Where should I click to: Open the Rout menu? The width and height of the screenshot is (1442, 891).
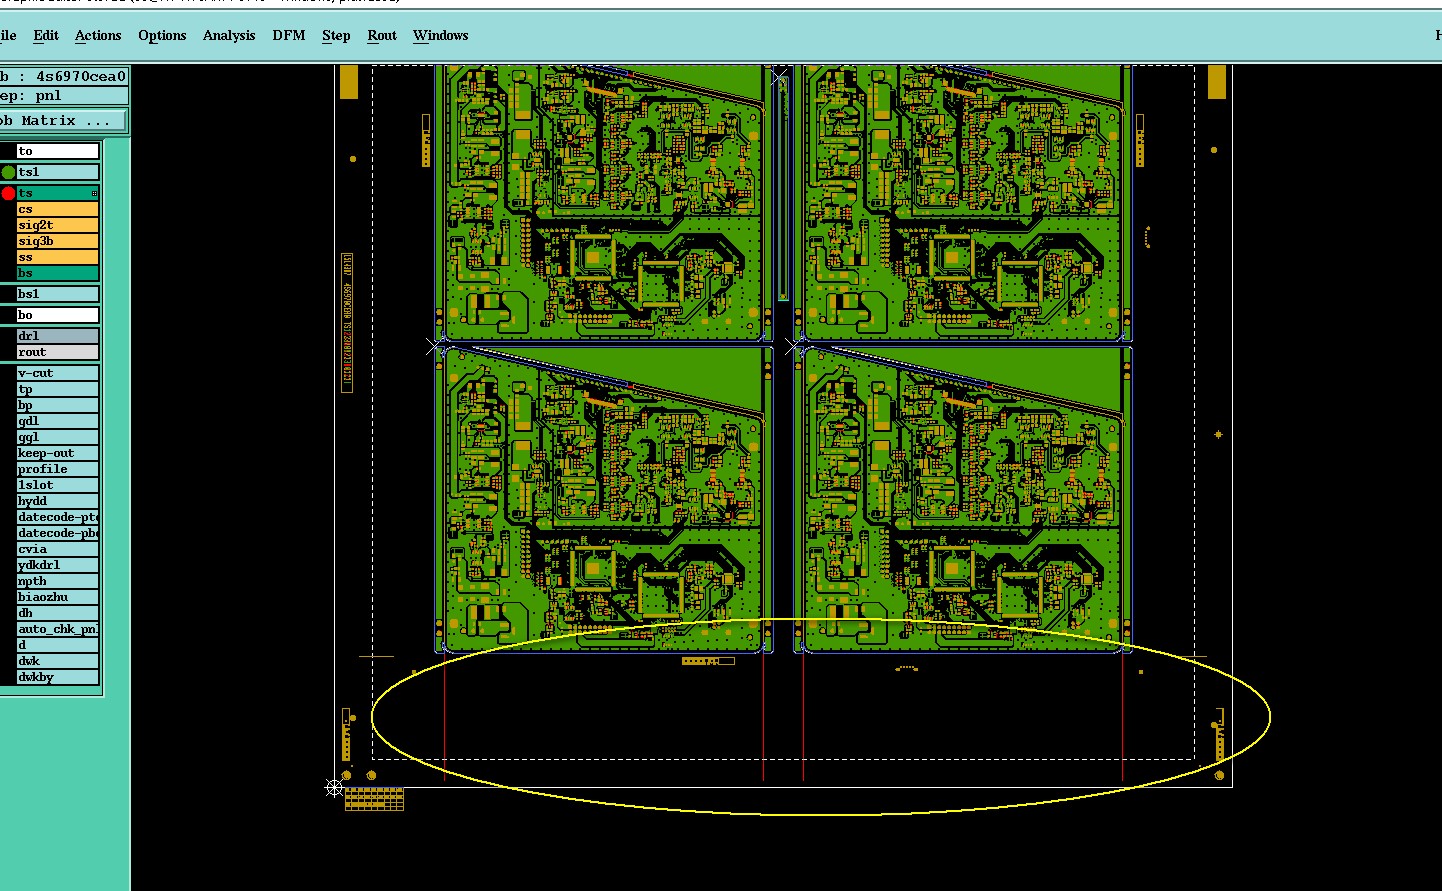(382, 35)
